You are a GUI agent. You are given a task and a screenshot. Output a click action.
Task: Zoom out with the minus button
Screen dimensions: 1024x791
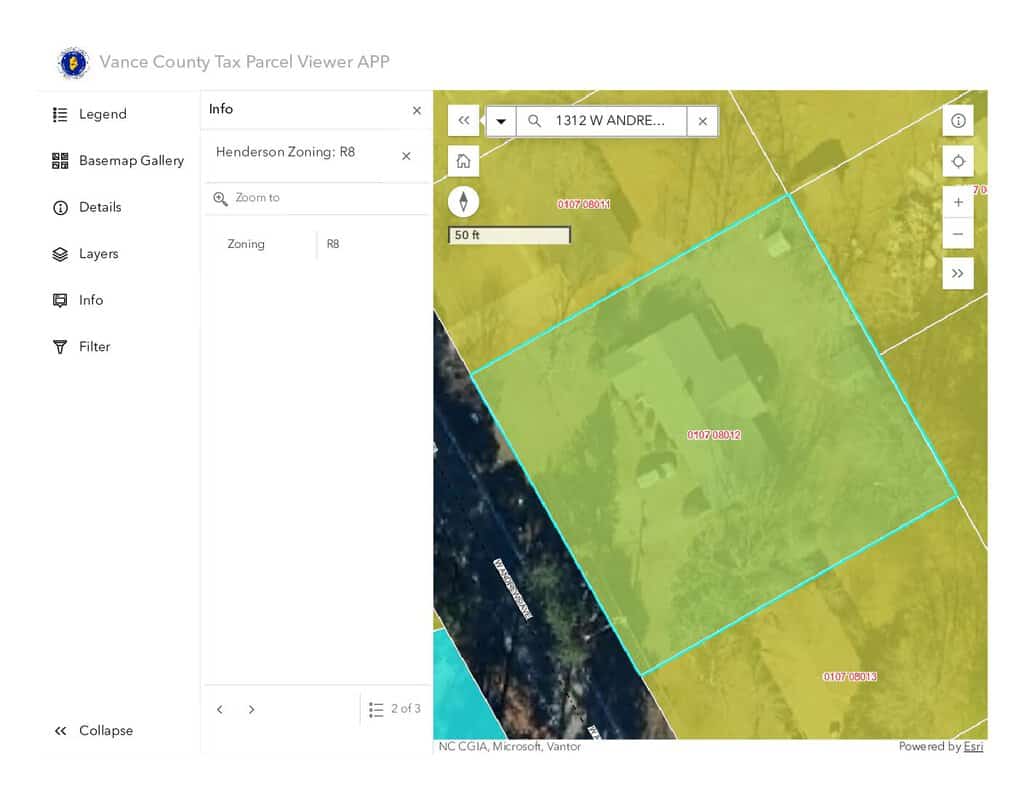tap(958, 234)
